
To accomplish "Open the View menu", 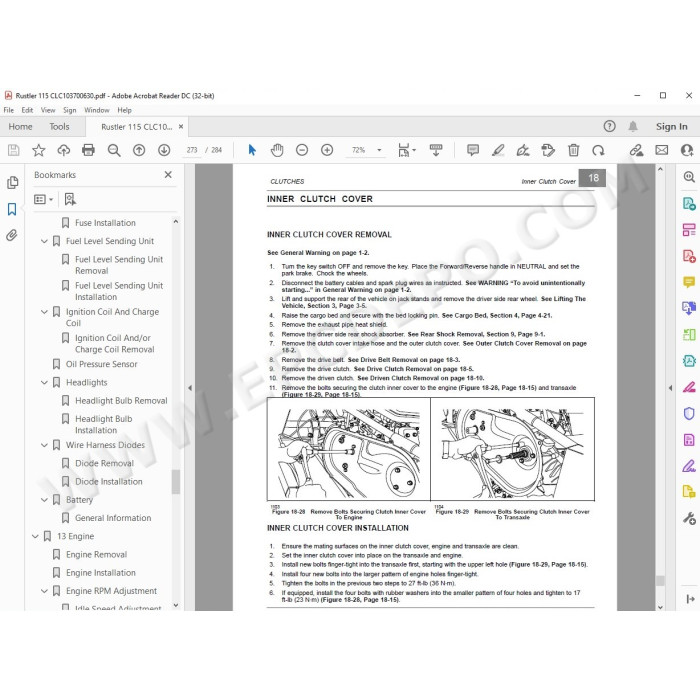I will pyautogui.click(x=48, y=110).
